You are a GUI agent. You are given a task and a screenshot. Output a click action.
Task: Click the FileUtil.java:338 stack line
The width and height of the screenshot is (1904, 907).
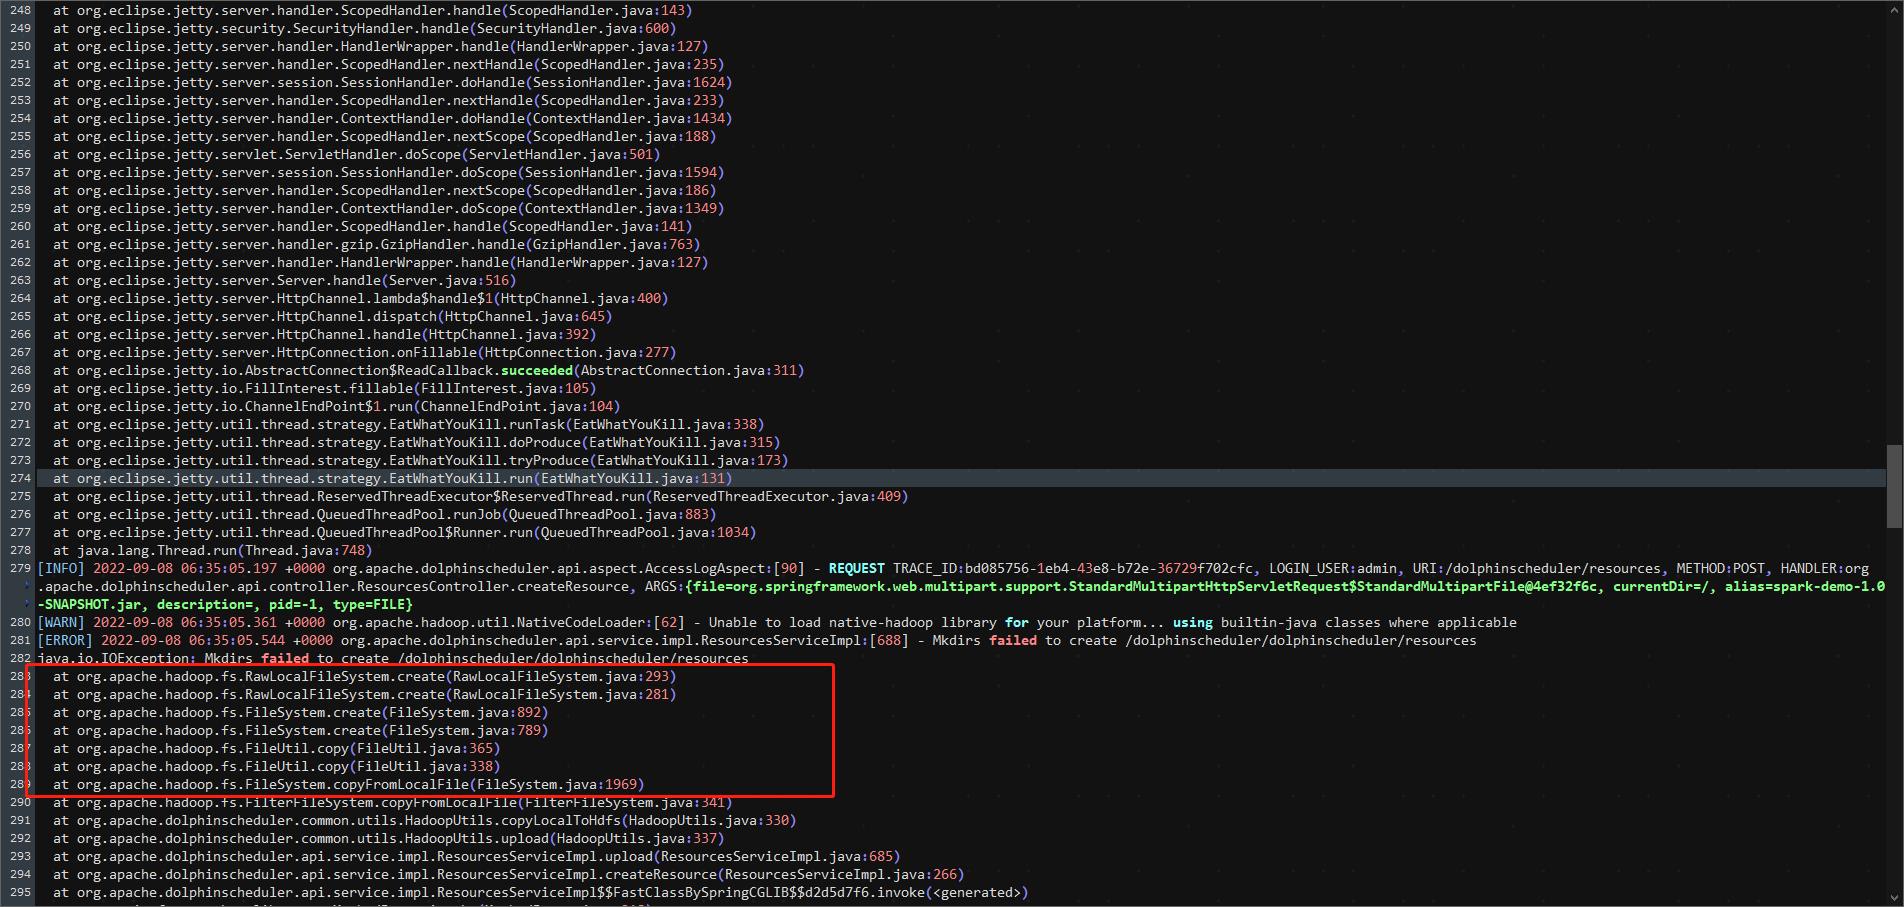[277, 766]
